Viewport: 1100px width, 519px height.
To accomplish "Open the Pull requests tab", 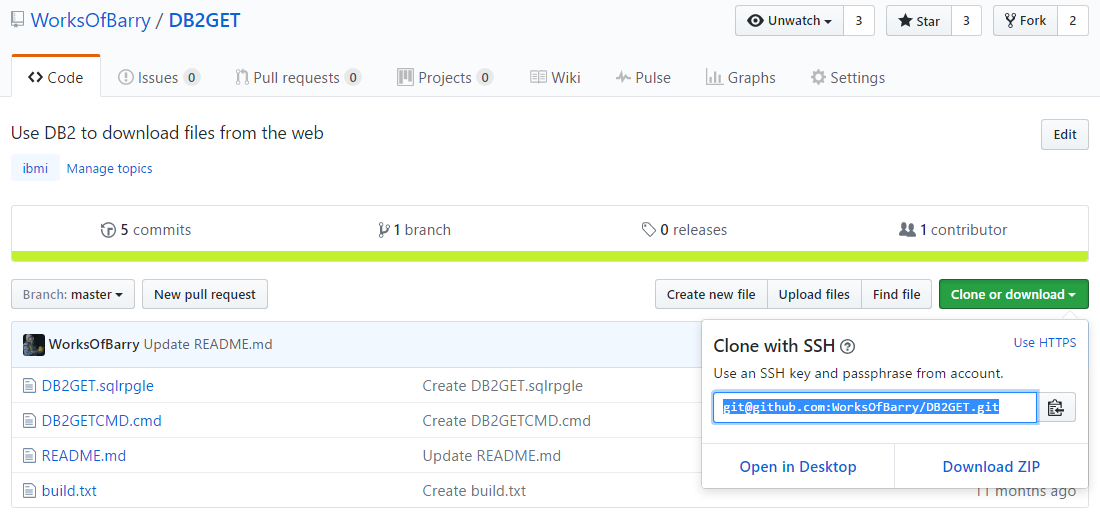I will 298,77.
